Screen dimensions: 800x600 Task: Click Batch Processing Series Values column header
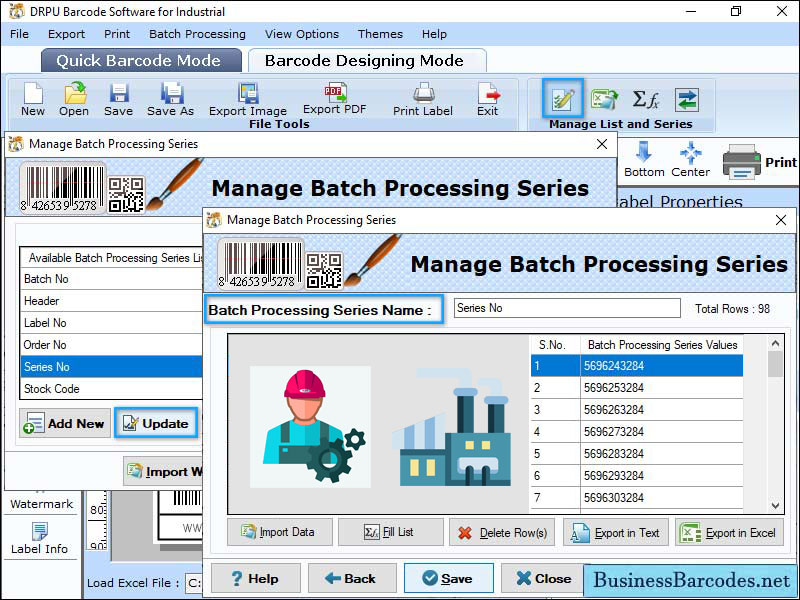coord(662,345)
